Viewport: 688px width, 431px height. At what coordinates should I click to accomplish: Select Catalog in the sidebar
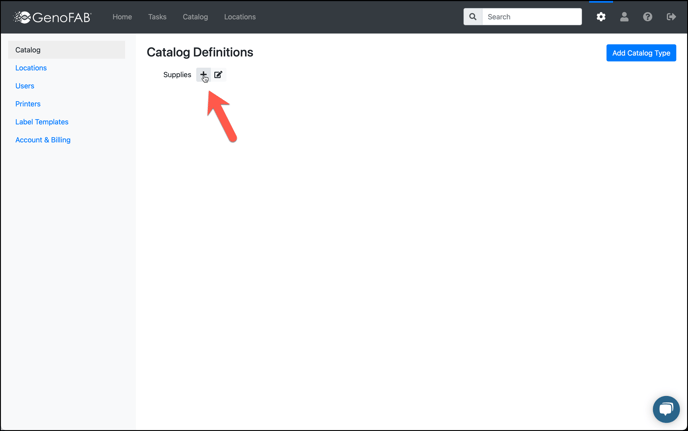[67, 50]
